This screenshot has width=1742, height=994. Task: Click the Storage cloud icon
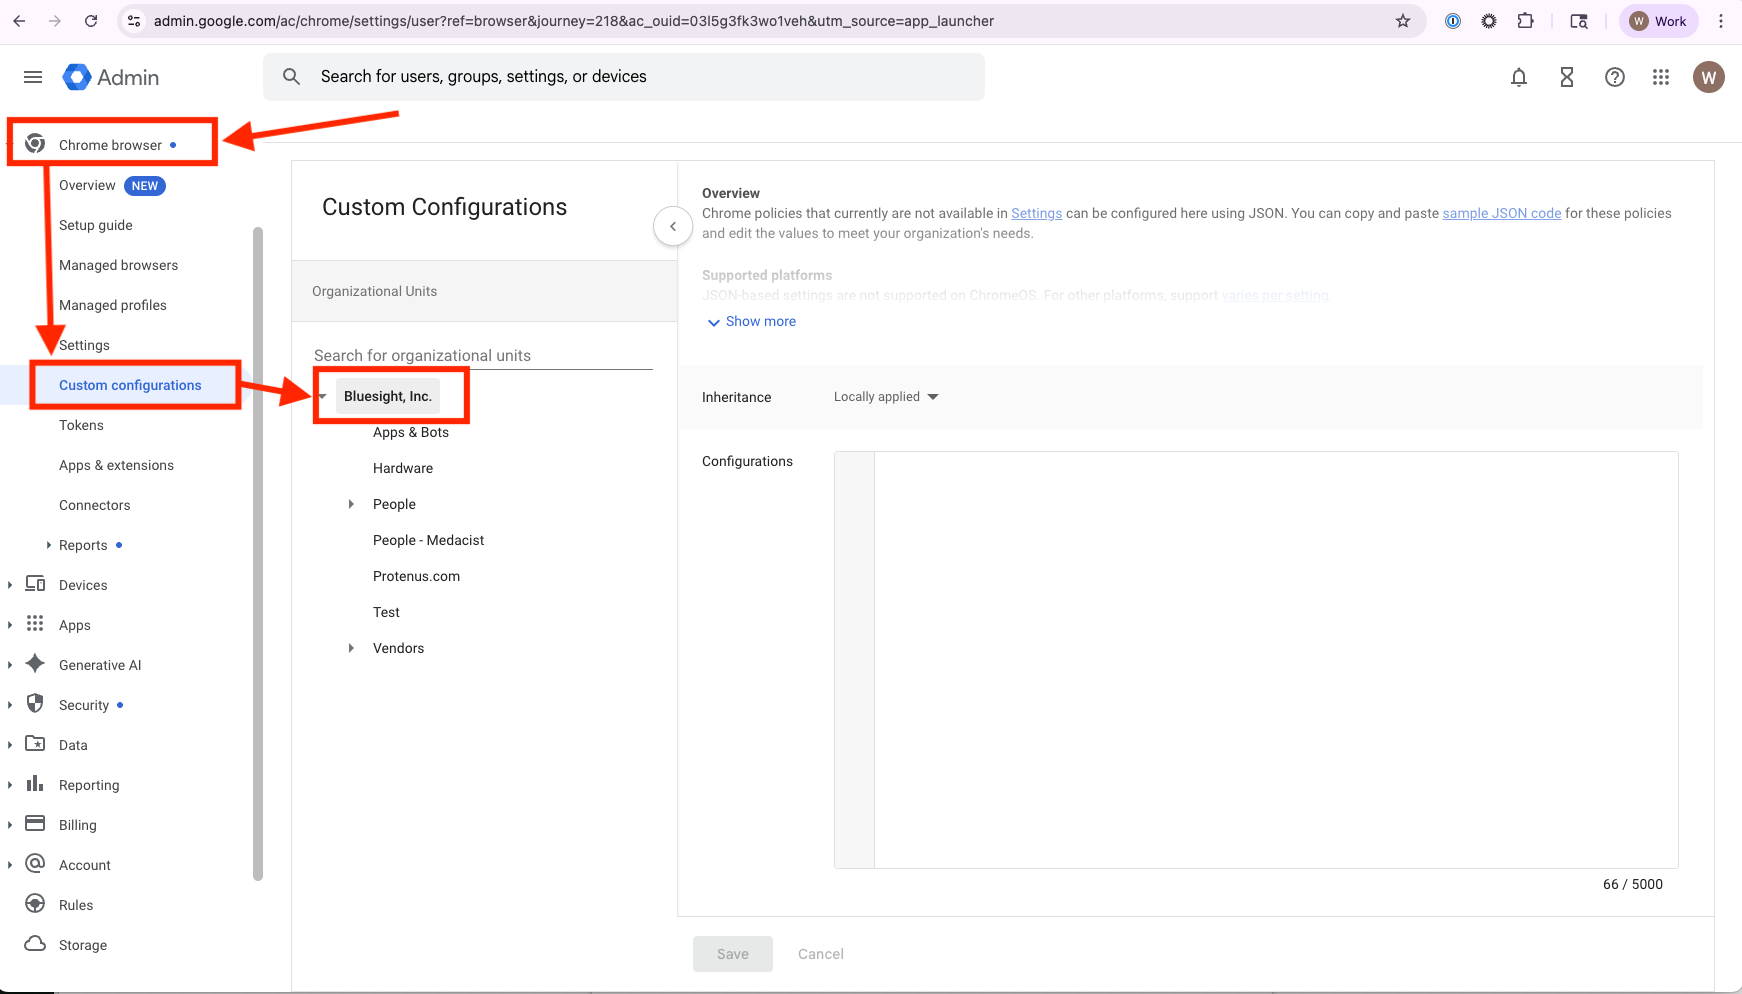(x=35, y=943)
